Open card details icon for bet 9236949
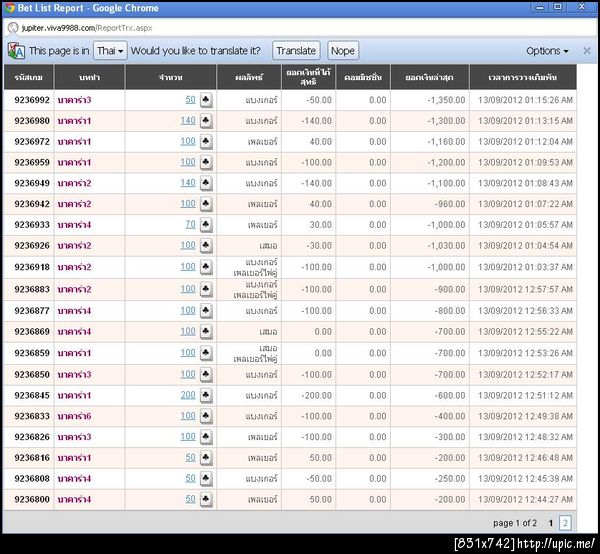Viewport: 600px width, 554px height. pyautogui.click(x=206, y=183)
